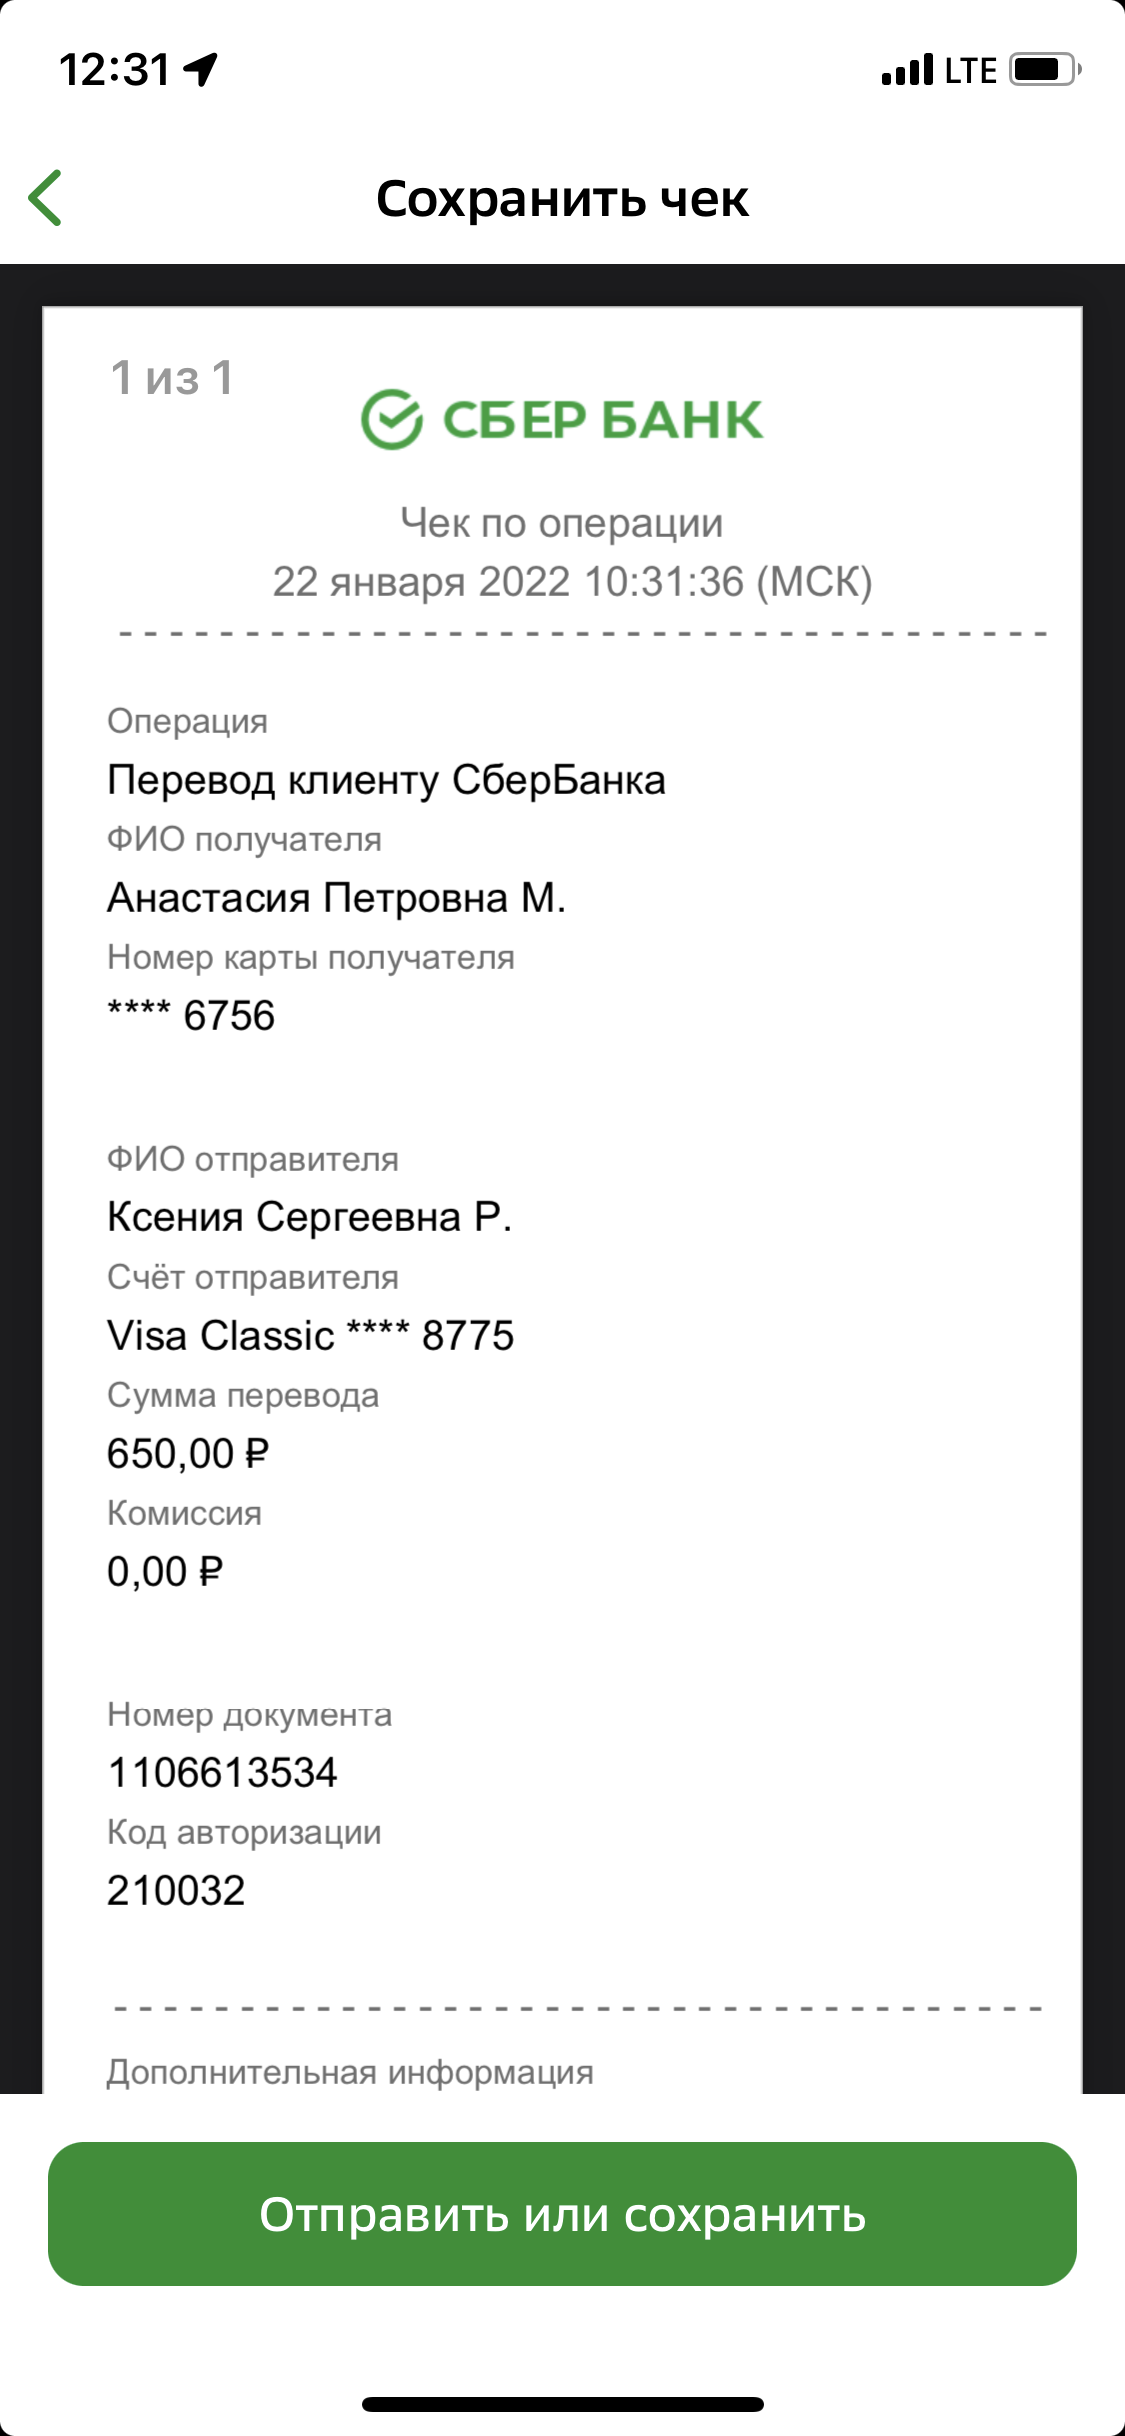Tap the transfer amount 650,00 ₽
The height and width of the screenshot is (2436, 1125).
188,1454
